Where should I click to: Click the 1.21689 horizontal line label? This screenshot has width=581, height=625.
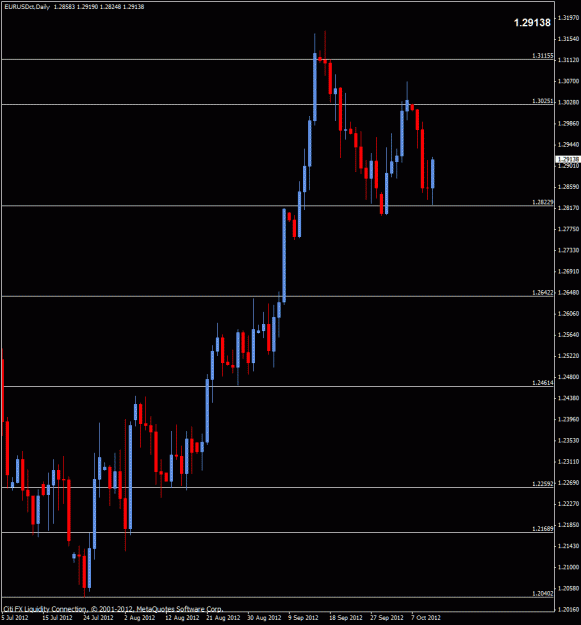click(543, 529)
